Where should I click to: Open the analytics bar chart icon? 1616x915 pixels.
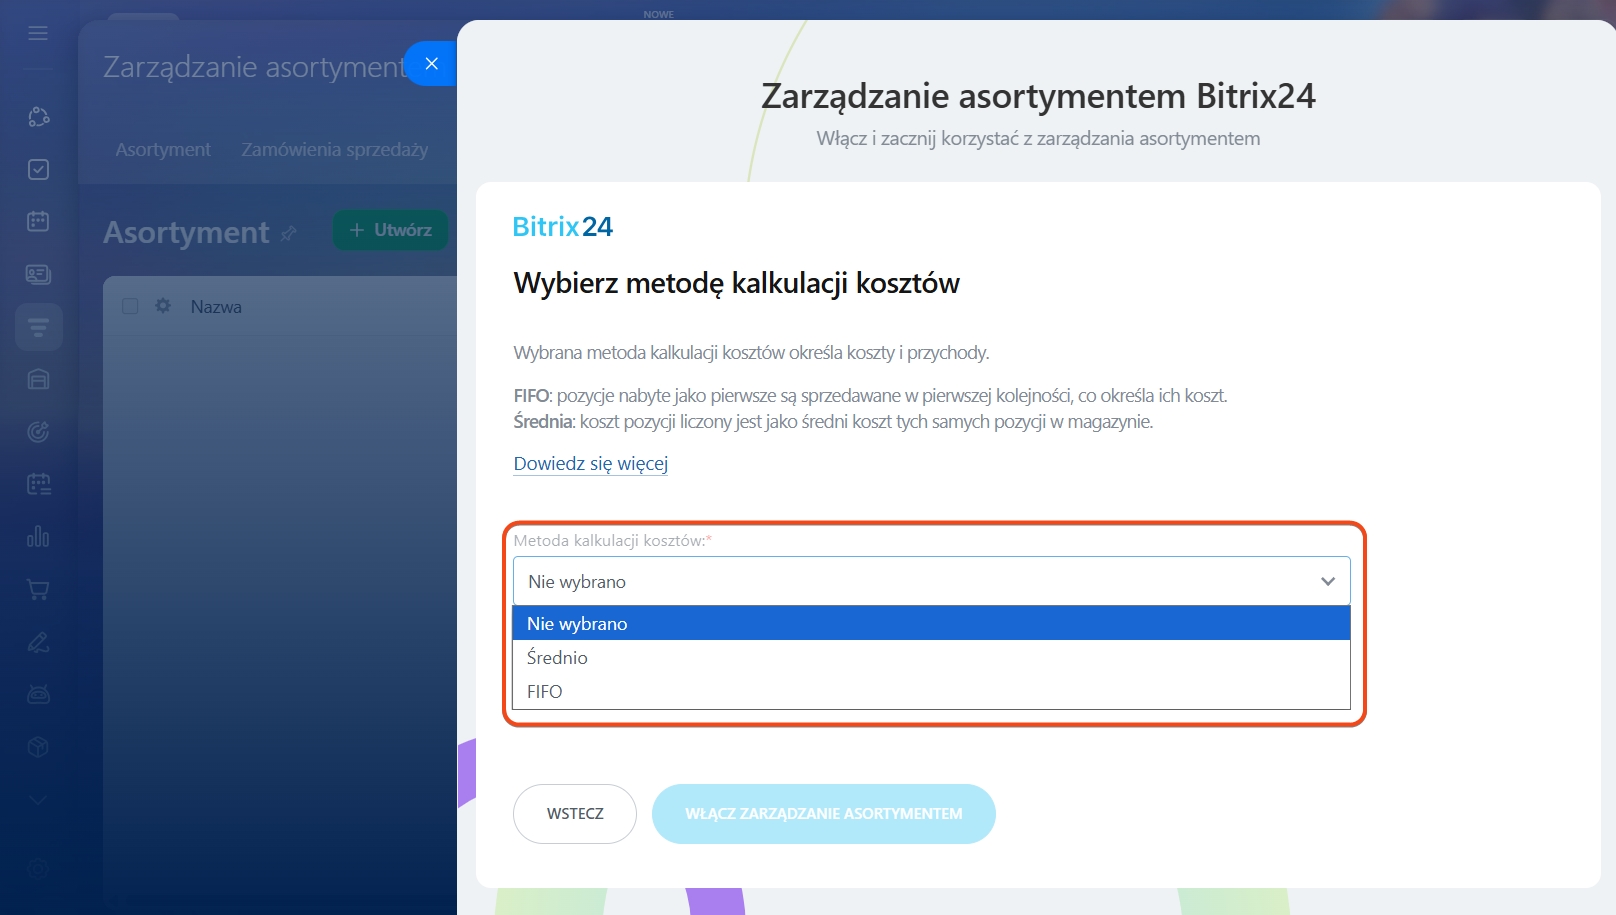click(x=38, y=537)
